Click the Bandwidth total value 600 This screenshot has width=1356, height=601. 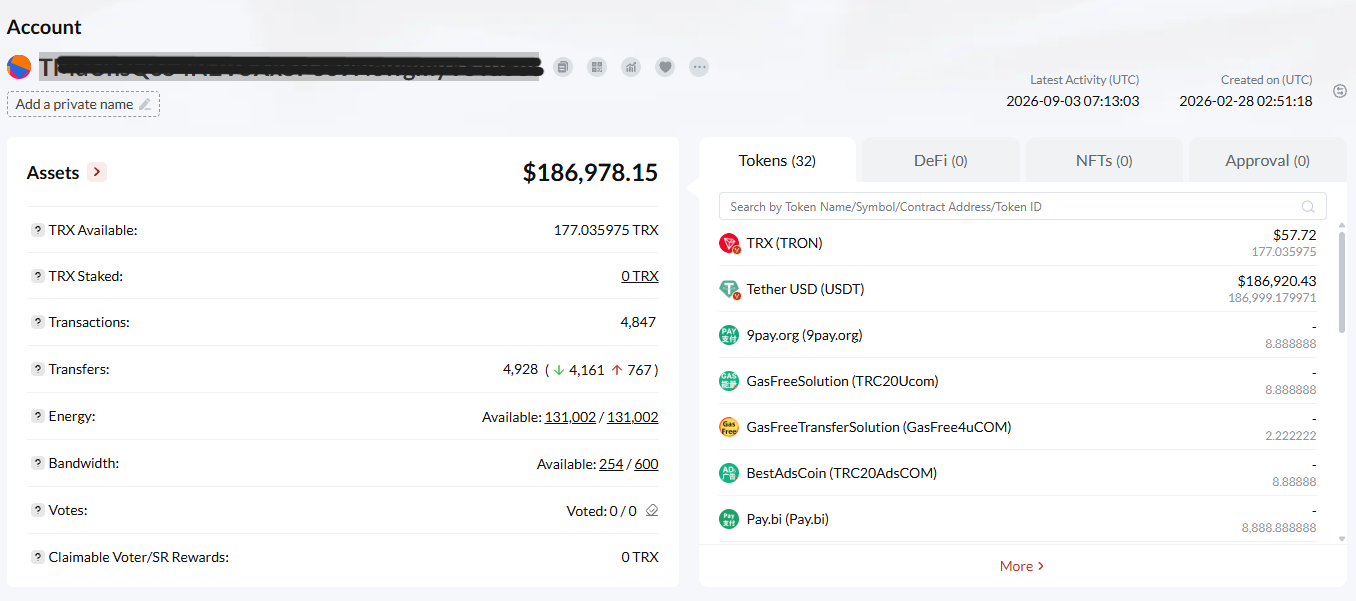pyautogui.click(x=646, y=464)
